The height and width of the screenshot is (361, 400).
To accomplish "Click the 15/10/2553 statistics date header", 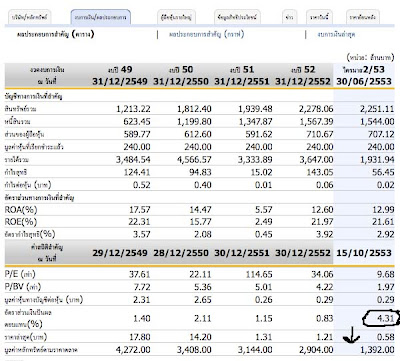I will tap(364, 253).
